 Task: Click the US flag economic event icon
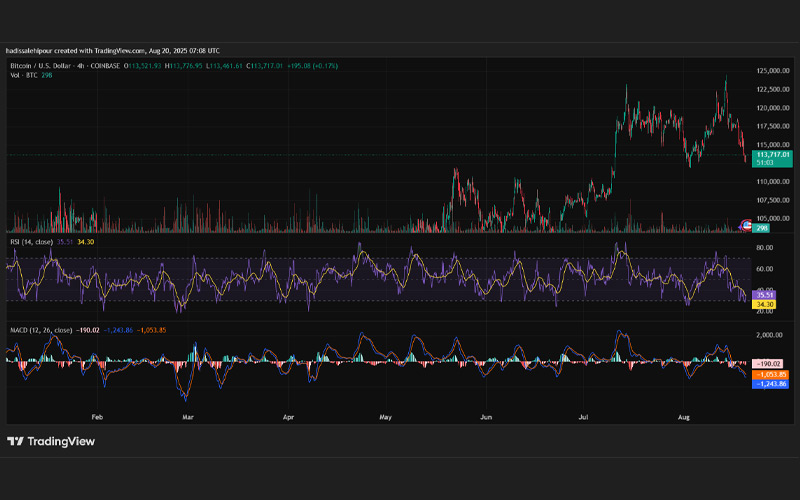(746, 225)
